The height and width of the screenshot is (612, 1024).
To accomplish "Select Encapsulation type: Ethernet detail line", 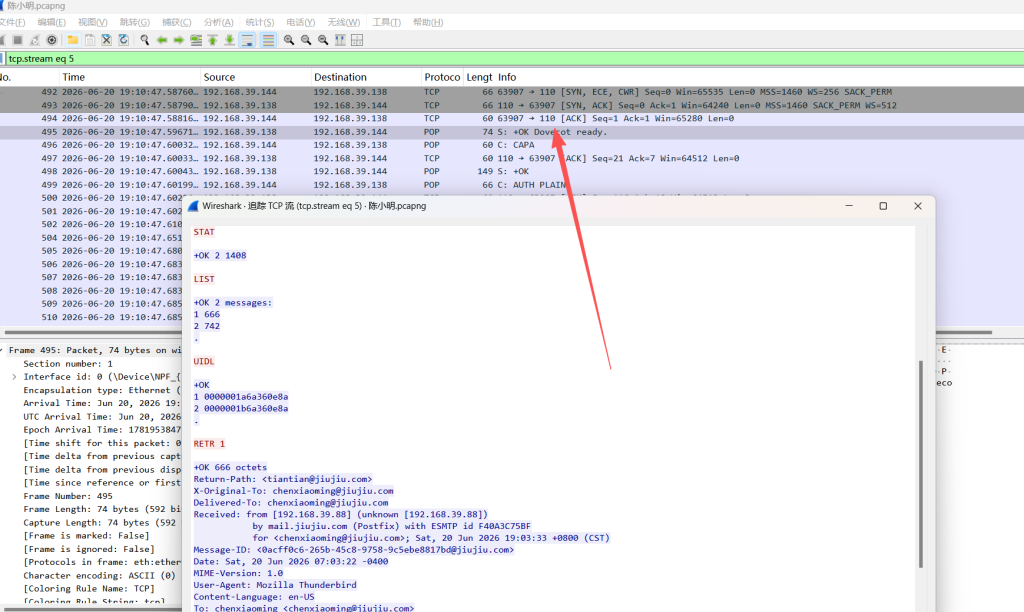I will (x=101, y=390).
